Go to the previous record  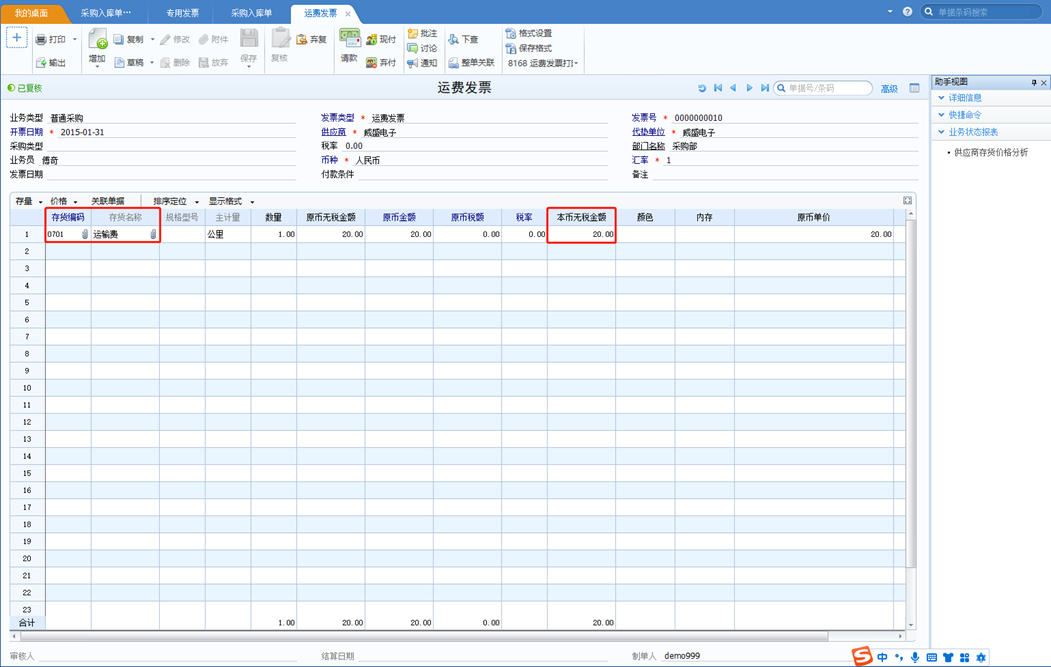[733, 88]
